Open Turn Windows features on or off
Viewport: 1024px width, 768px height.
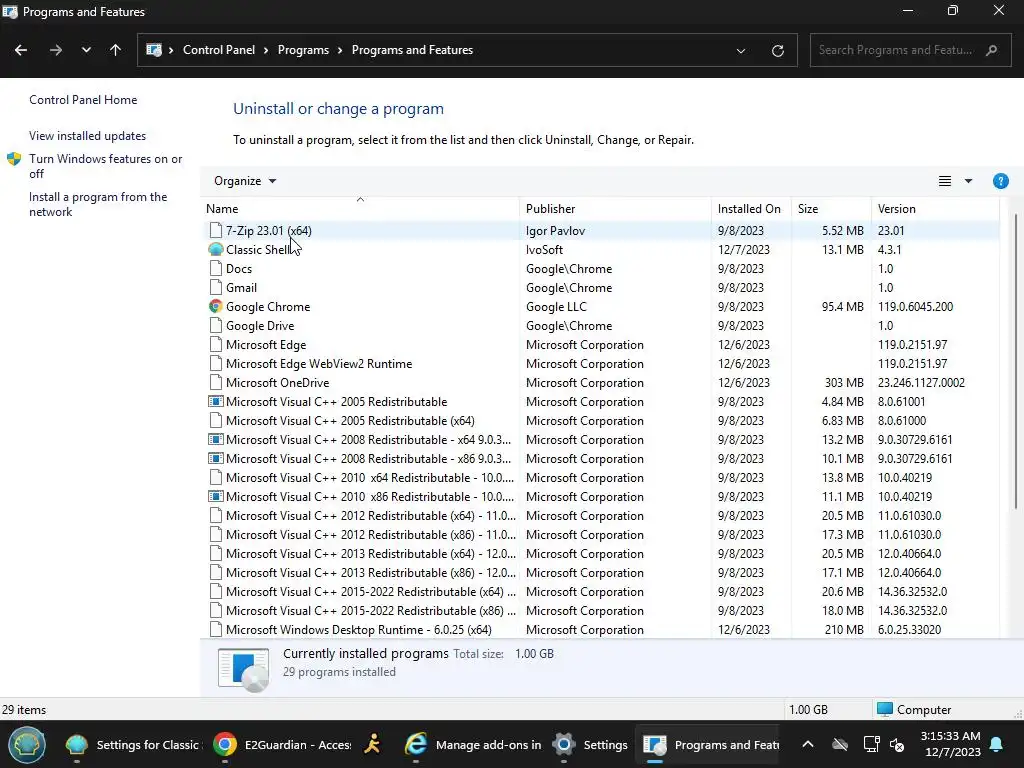(106, 166)
